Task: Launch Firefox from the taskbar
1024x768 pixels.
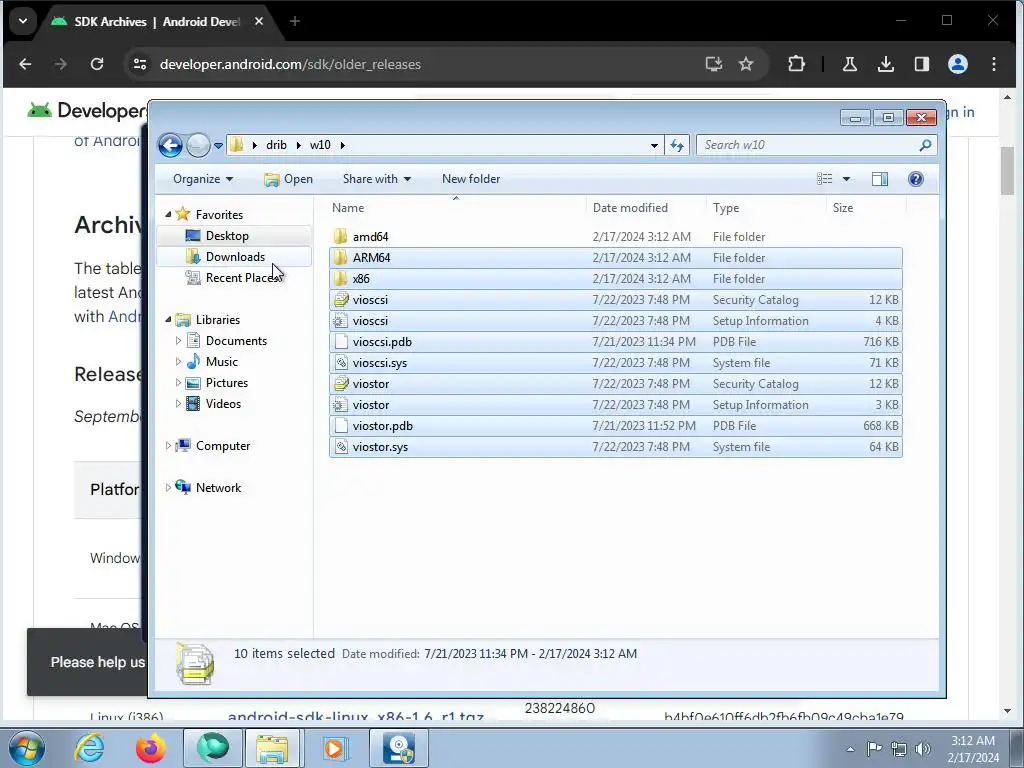Action: pos(151,748)
